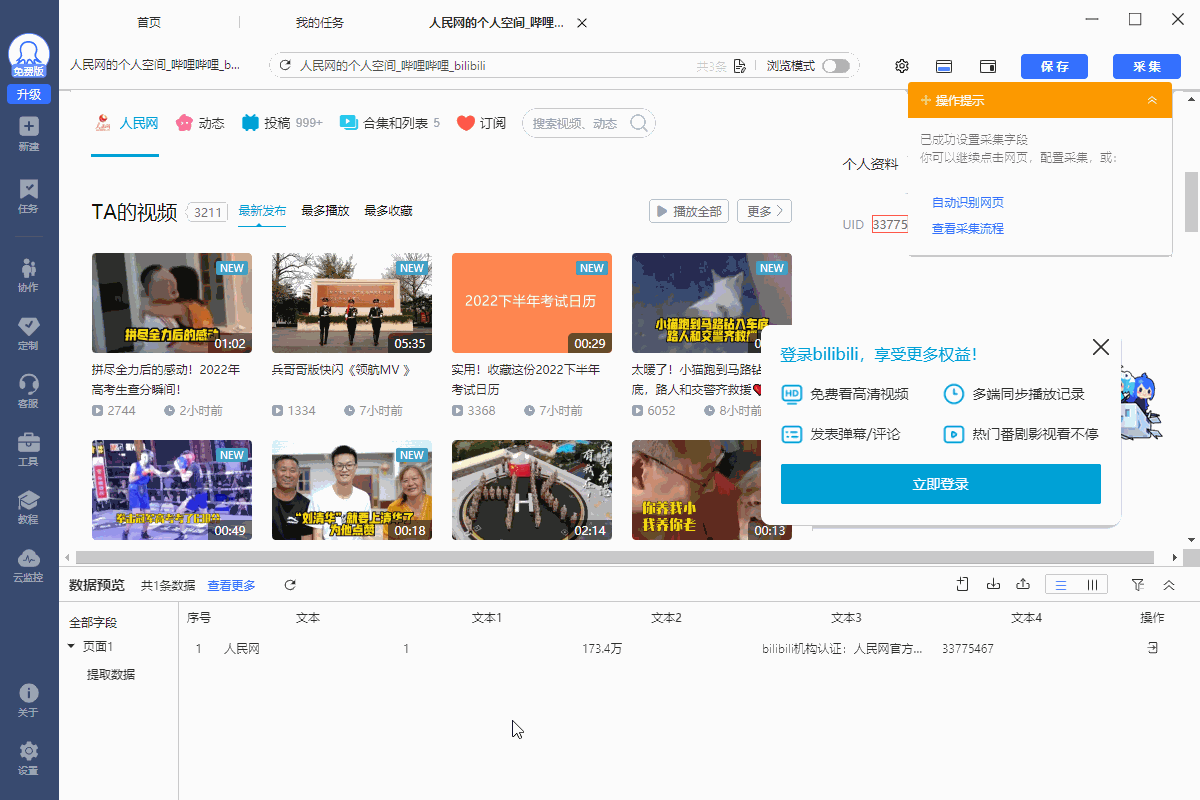
Task: Toggle the 浏览模式 browse mode switch
Action: coord(835,66)
